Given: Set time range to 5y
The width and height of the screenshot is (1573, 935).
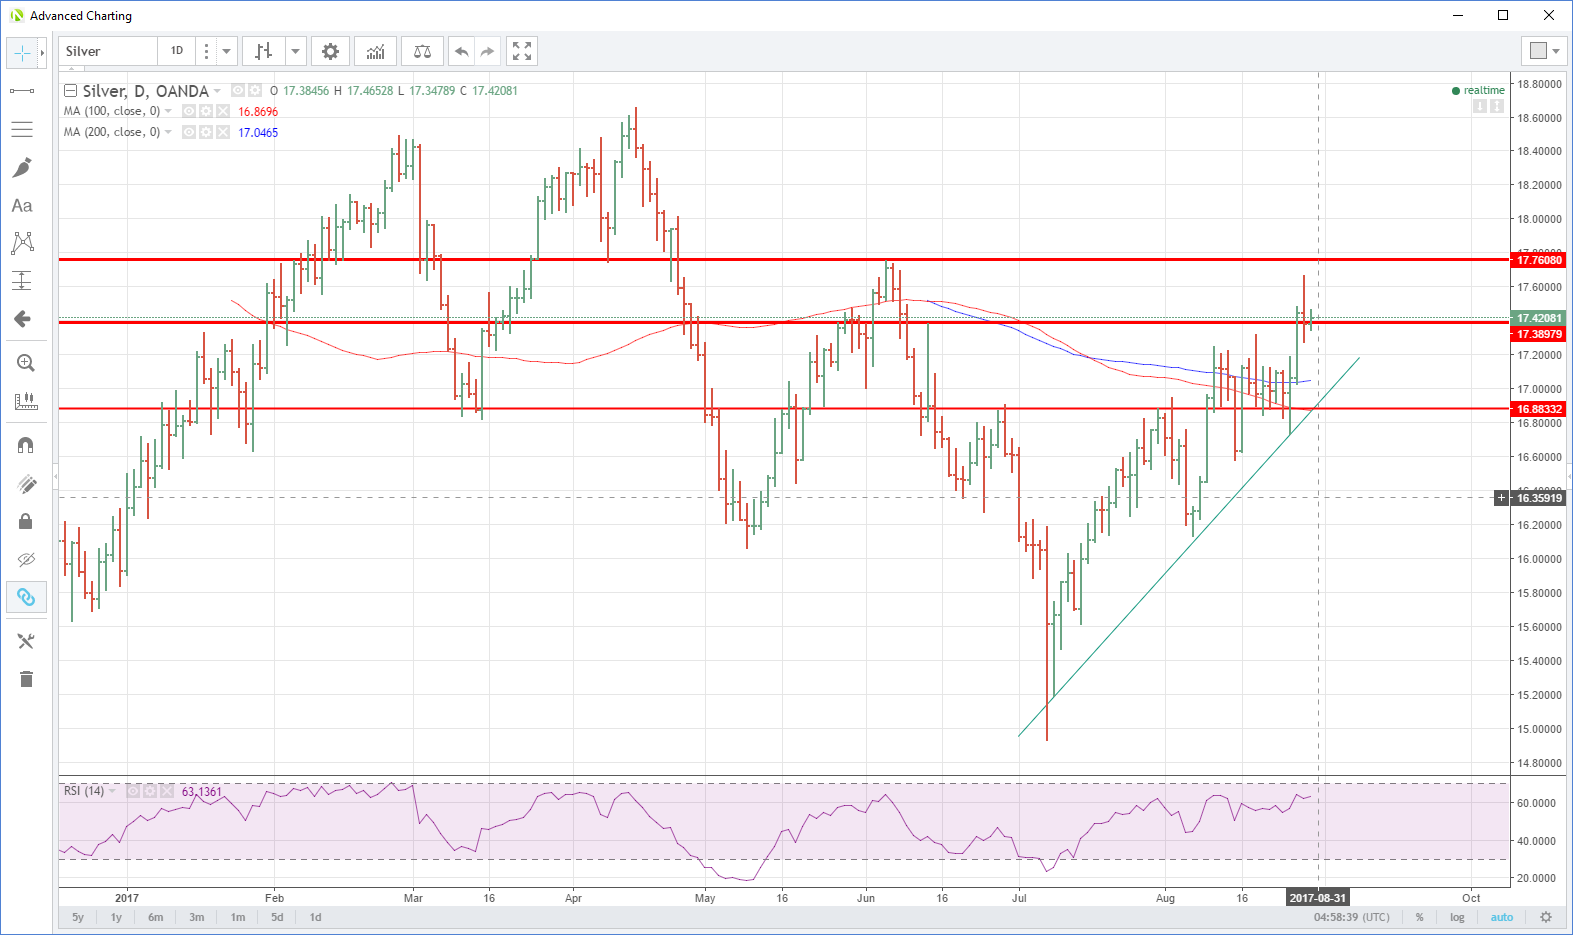Looking at the screenshot, I should [x=78, y=917].
